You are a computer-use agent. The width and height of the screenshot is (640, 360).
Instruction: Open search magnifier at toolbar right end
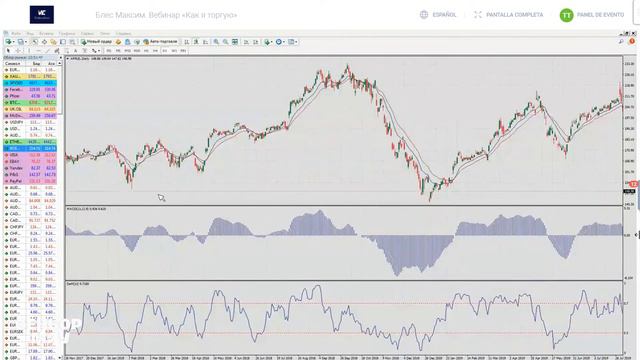click(x=621, y=42)
